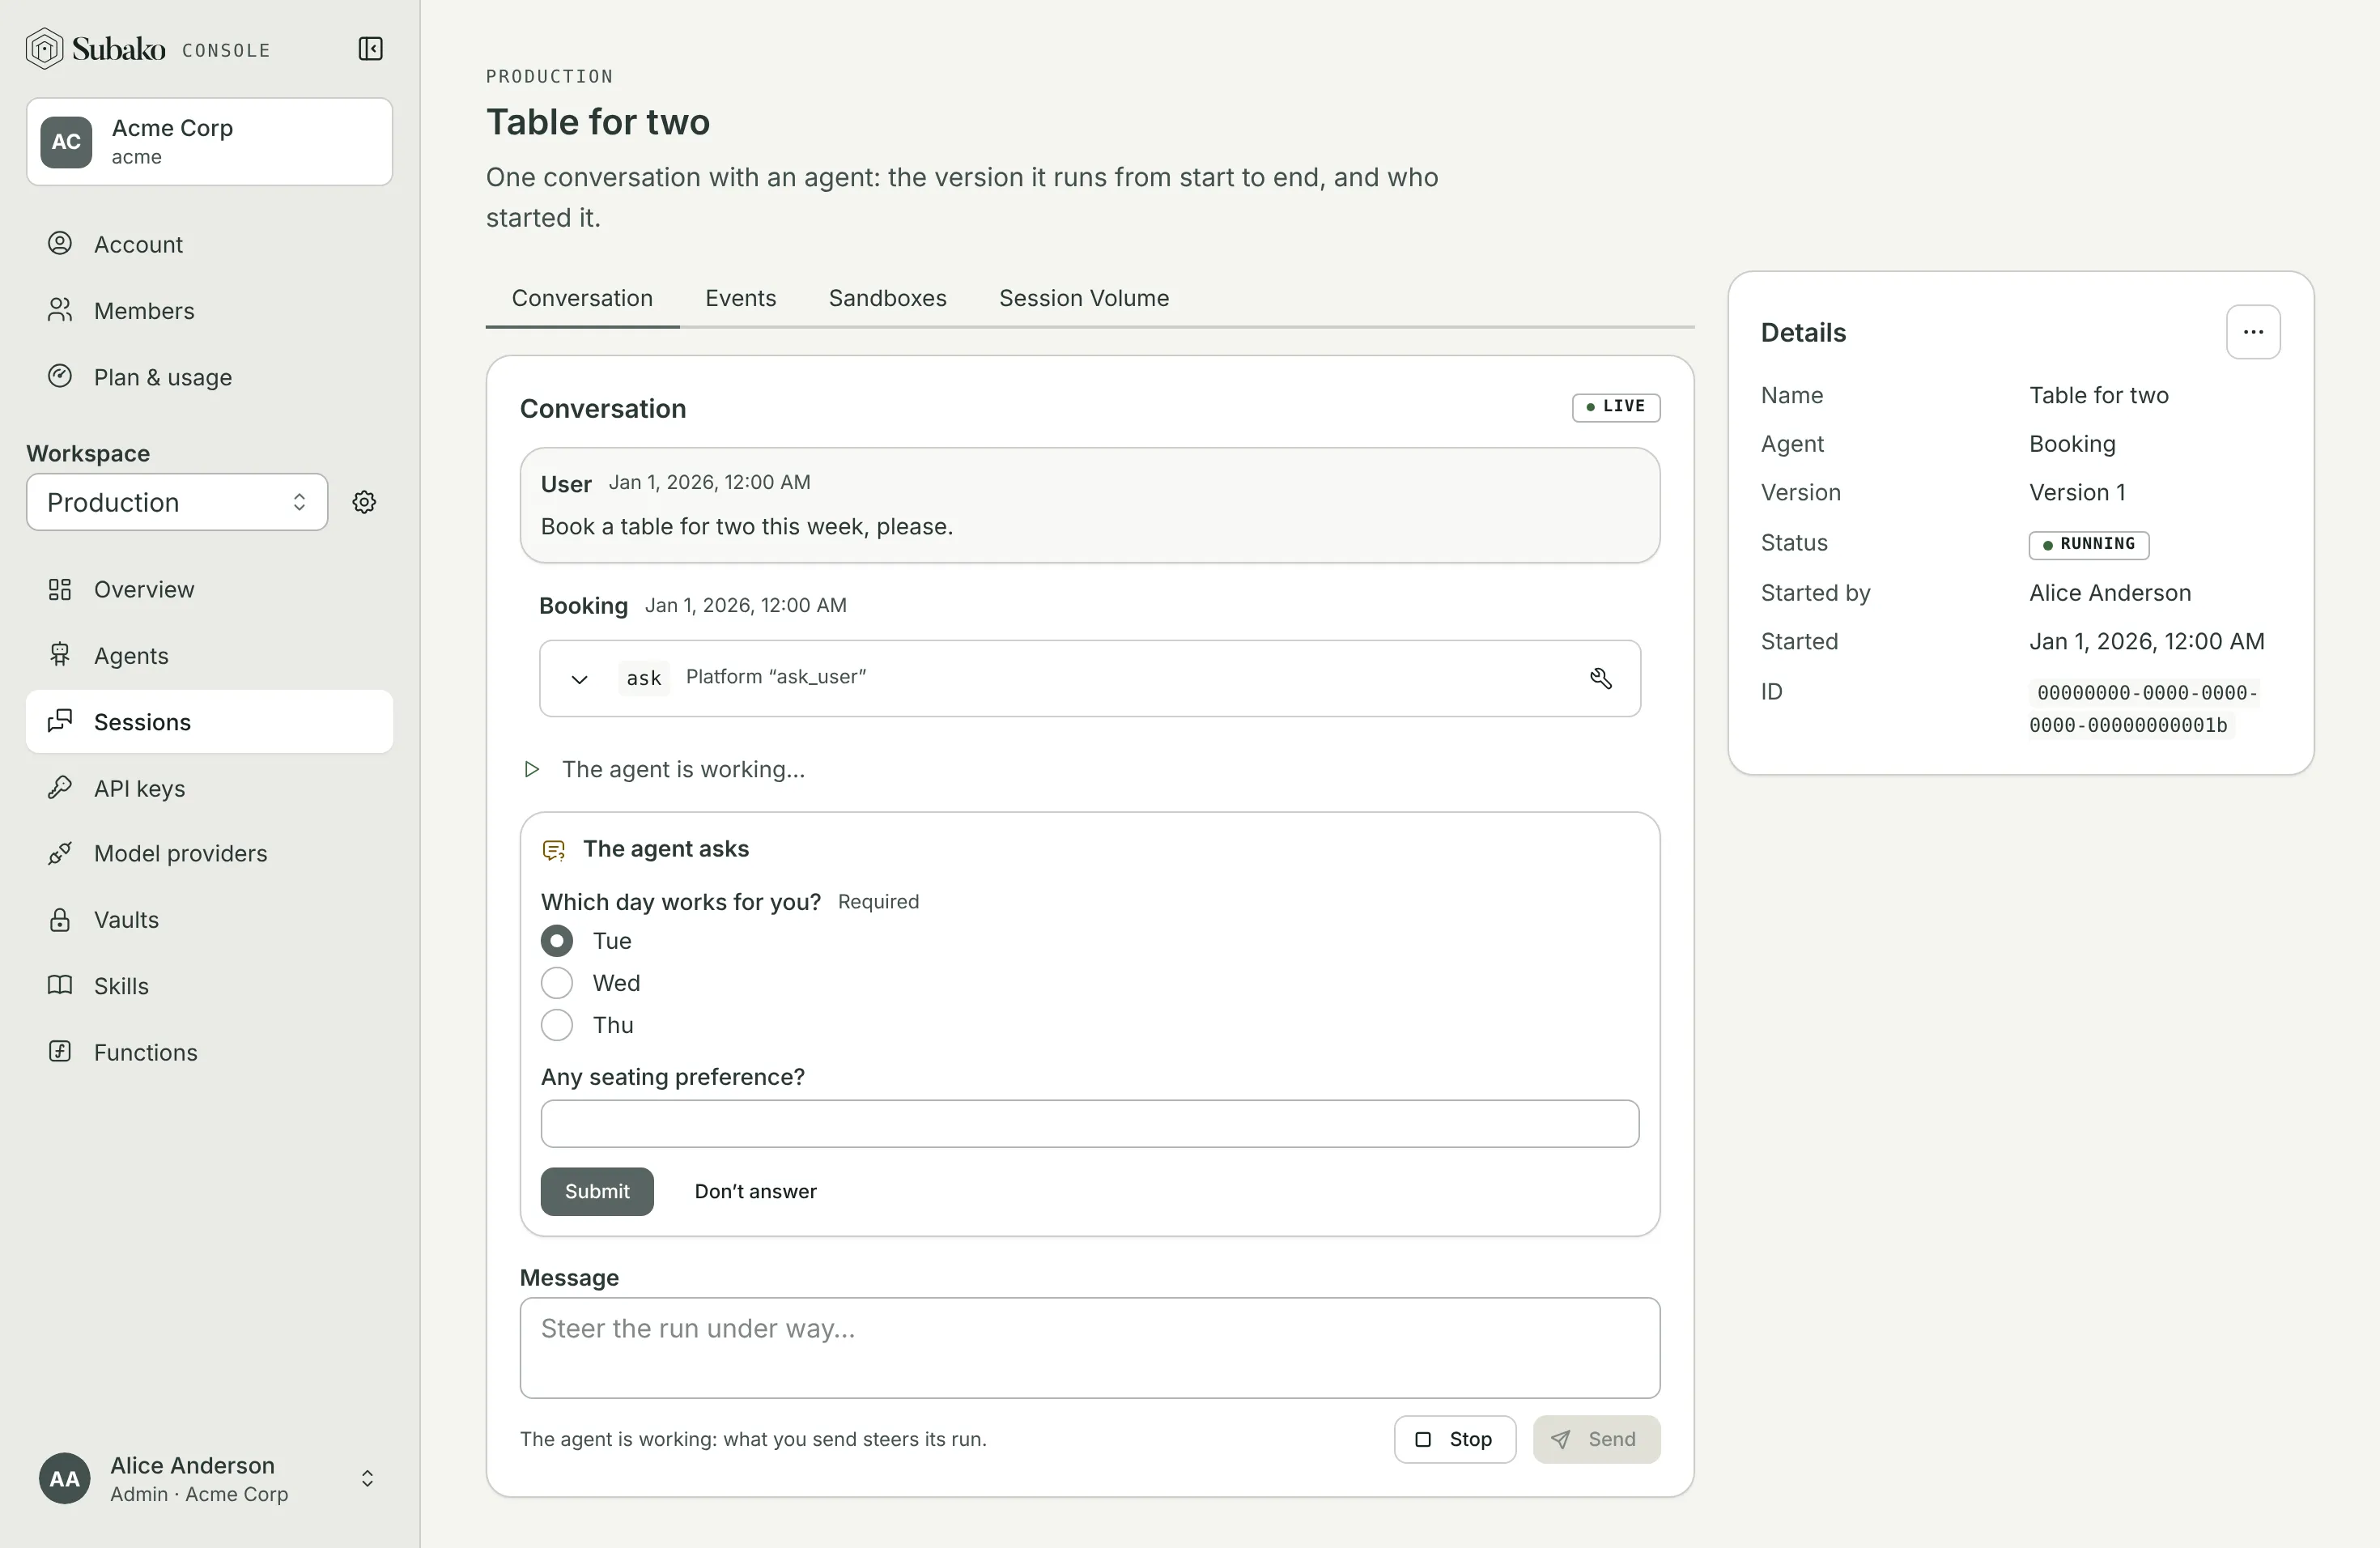Click the RUNNING status badge
The height and width of the screenshot is (1548, 2380).
pos(2089,544)
